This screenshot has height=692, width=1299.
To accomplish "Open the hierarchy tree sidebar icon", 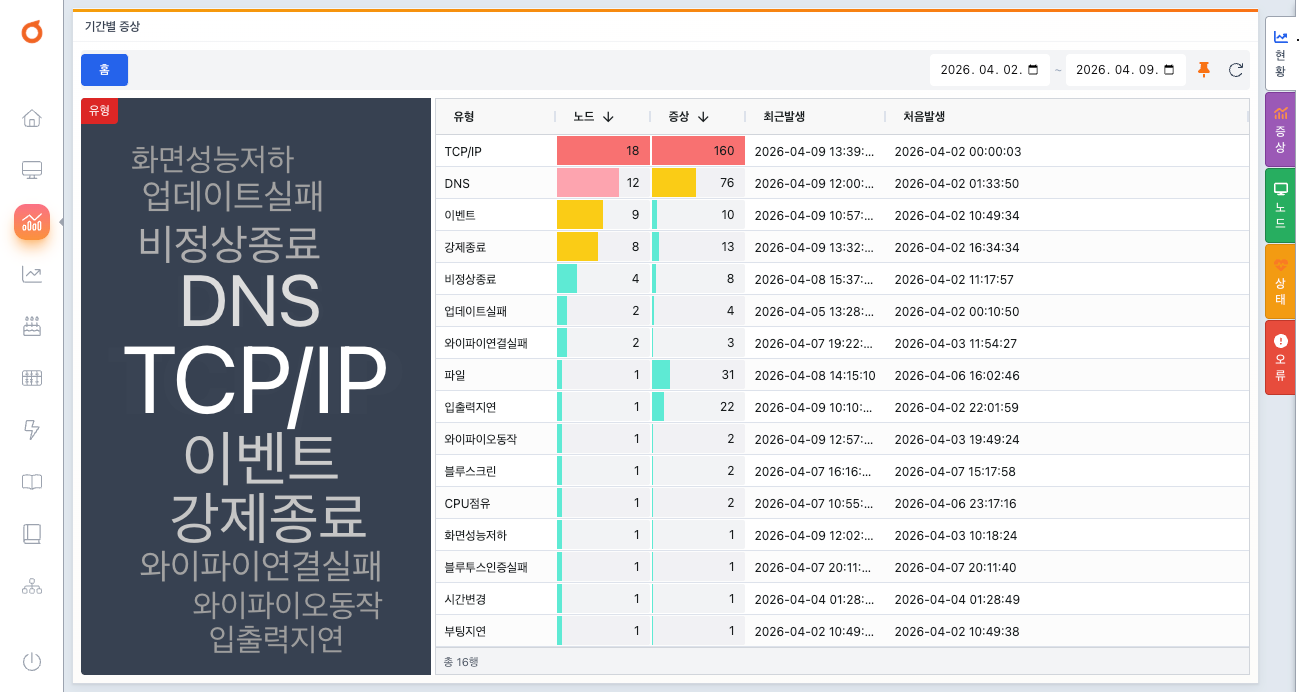I will pyautogui.click(x=32, y=586).
